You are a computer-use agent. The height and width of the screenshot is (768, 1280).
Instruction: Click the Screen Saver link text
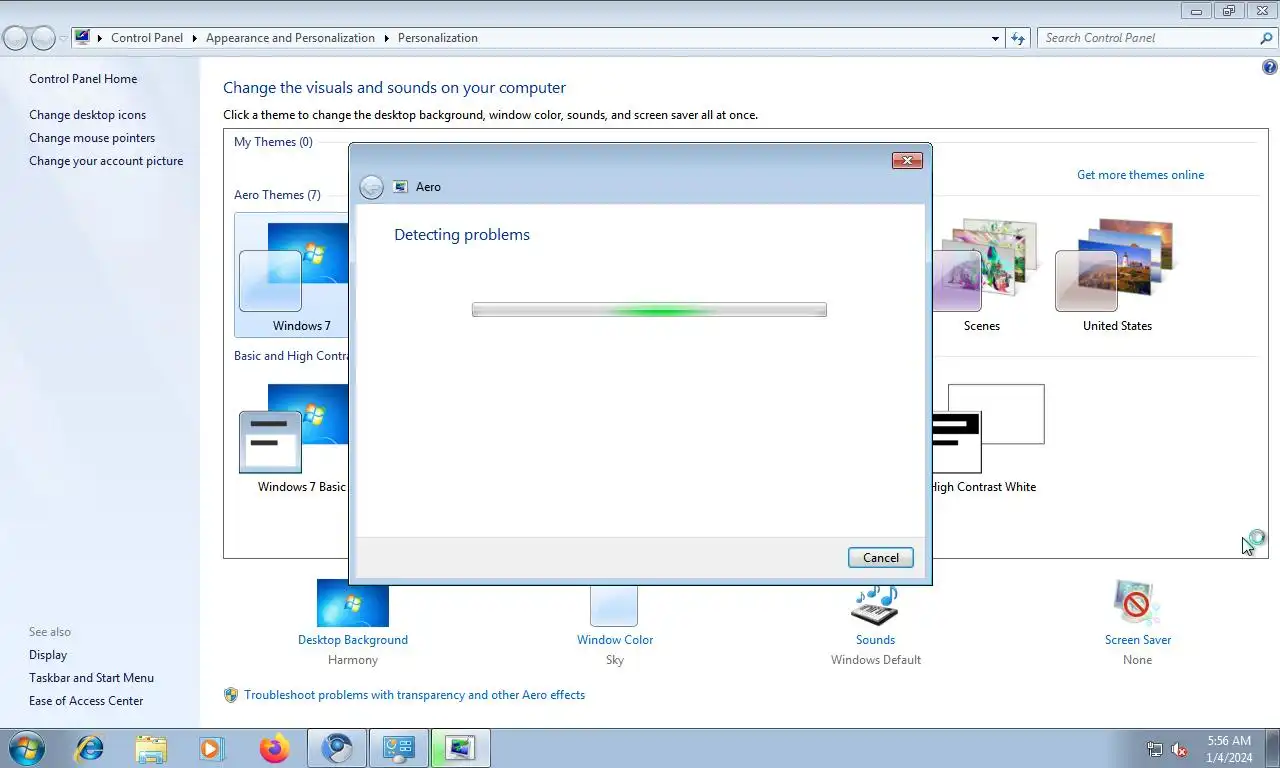click(x=1138, y=640)
